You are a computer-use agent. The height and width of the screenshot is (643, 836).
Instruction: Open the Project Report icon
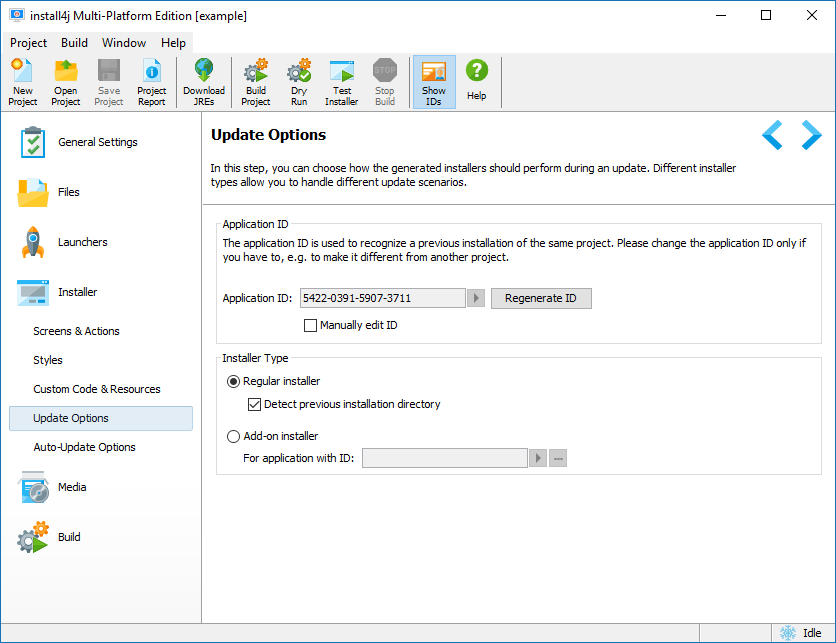click(151, 82)
